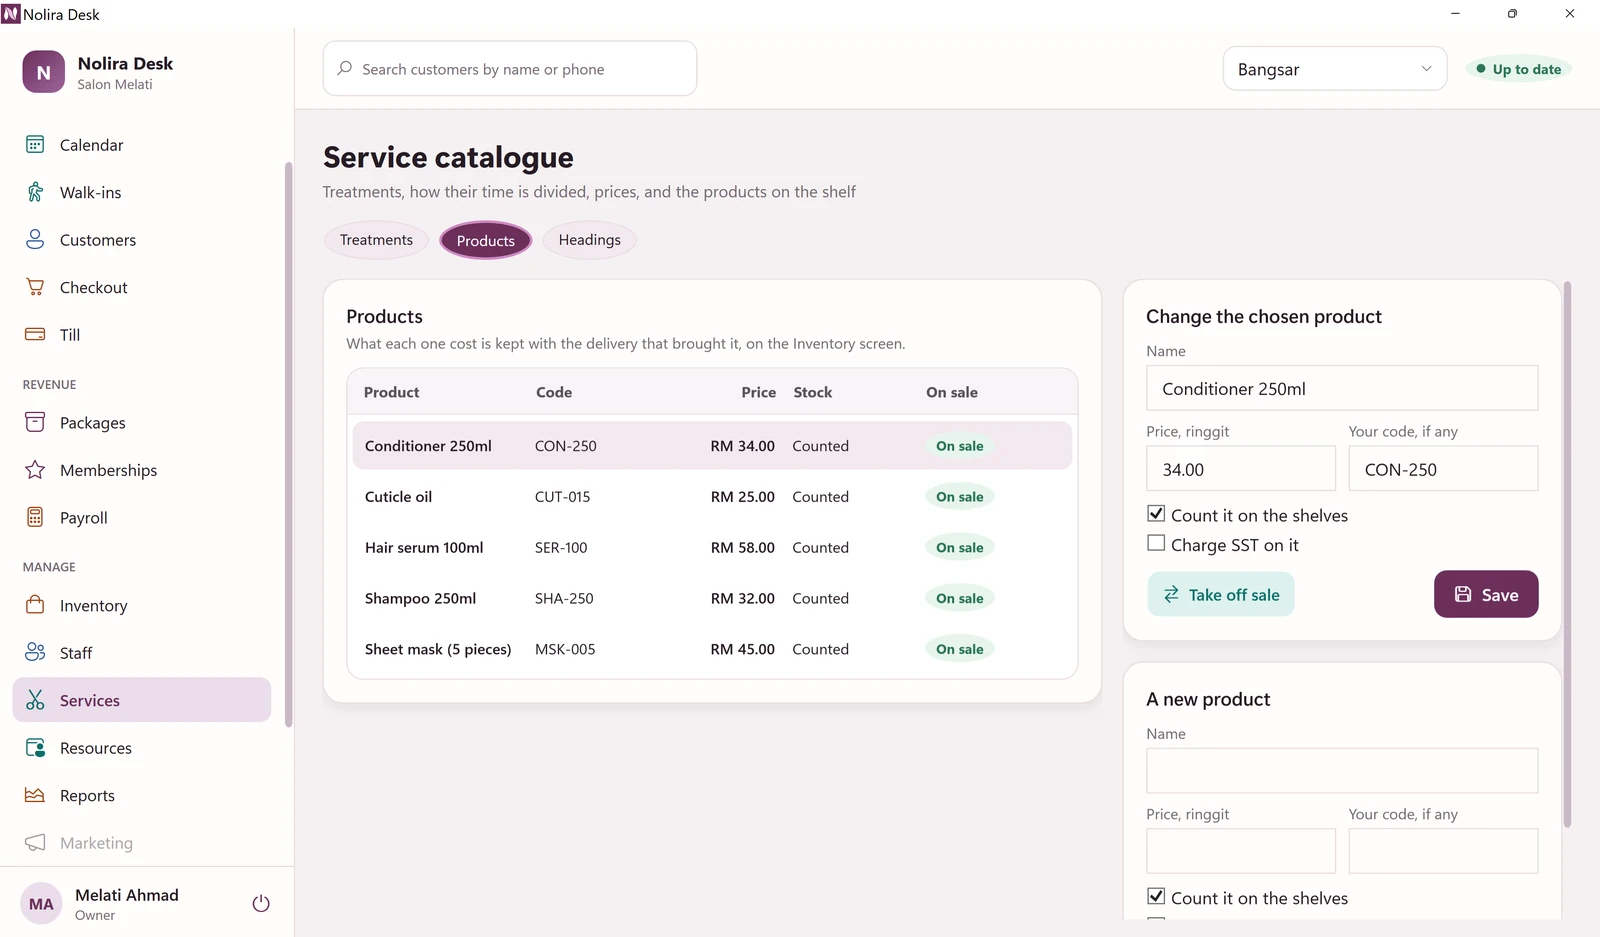Screen dimensions: 1600x937
Task: Click the Melati Ahmad MA avatar
Action: (x=41, y=904)
